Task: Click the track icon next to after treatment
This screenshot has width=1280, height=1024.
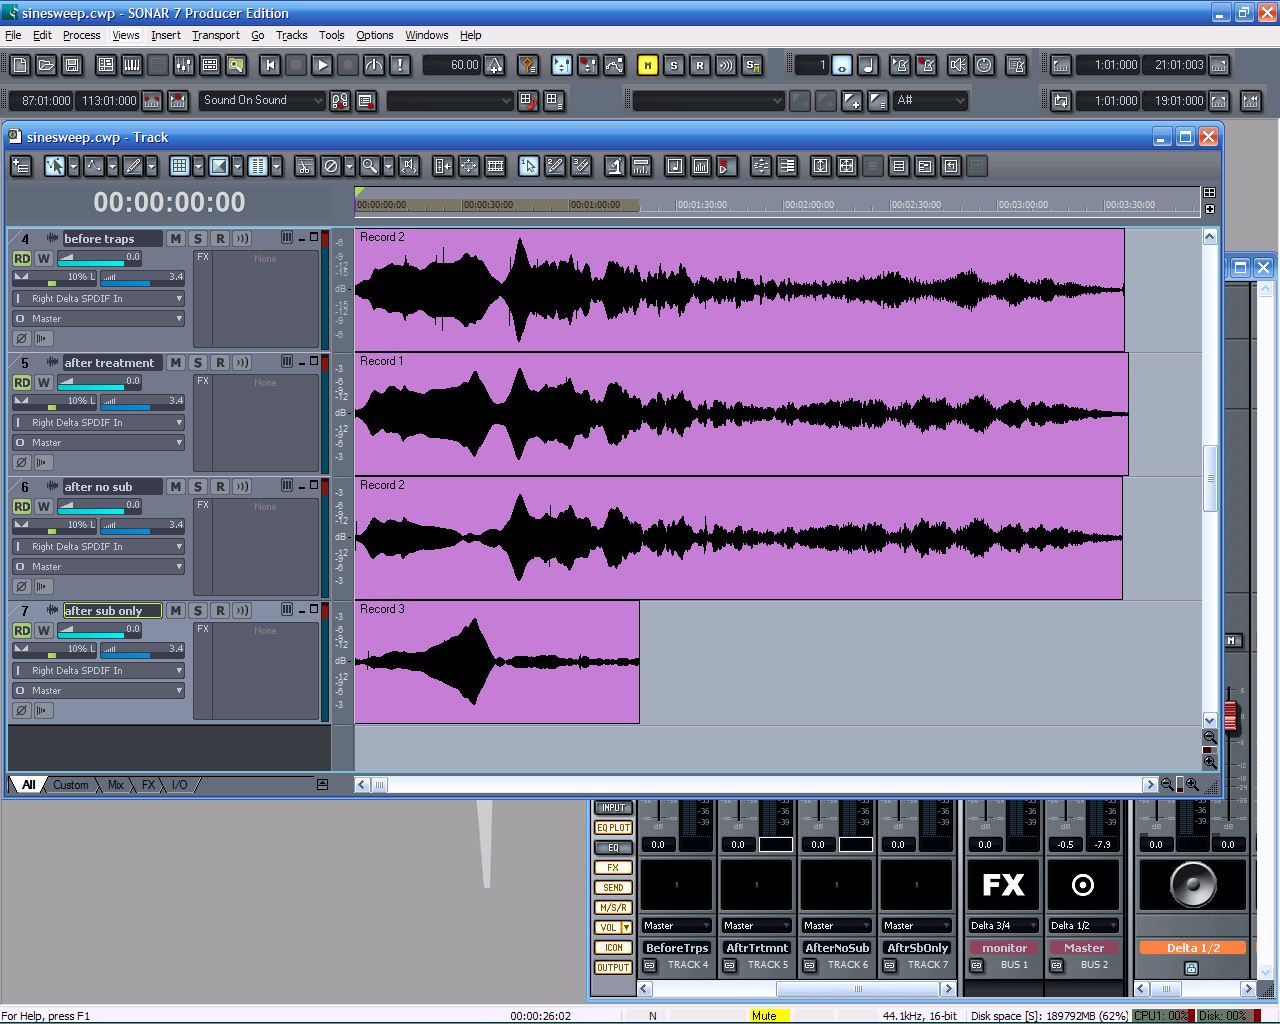Action: click(52, 362)
